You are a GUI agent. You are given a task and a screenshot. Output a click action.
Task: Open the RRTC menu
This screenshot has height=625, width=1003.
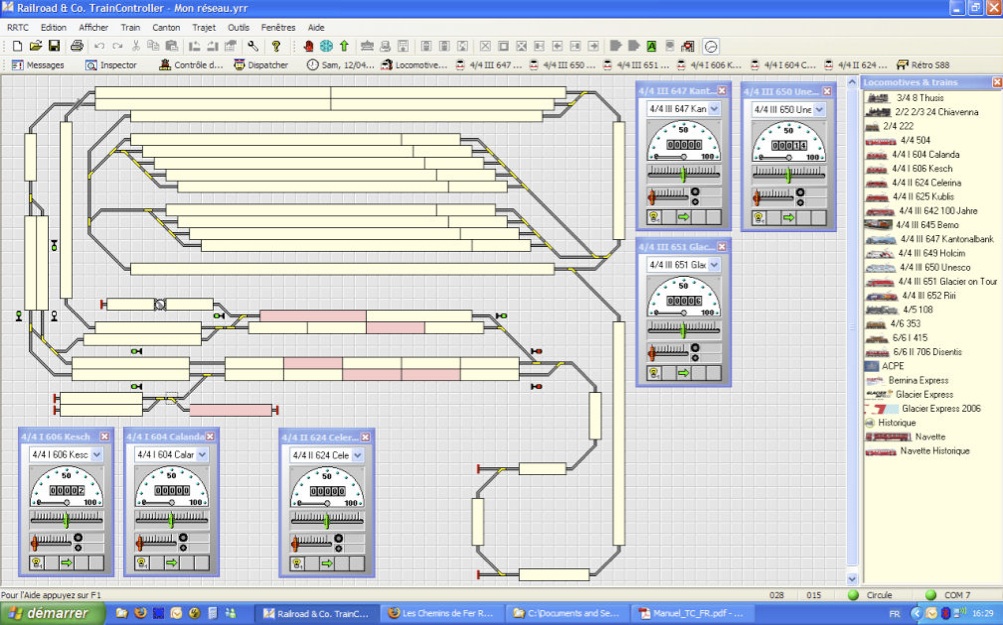point(18,28)
